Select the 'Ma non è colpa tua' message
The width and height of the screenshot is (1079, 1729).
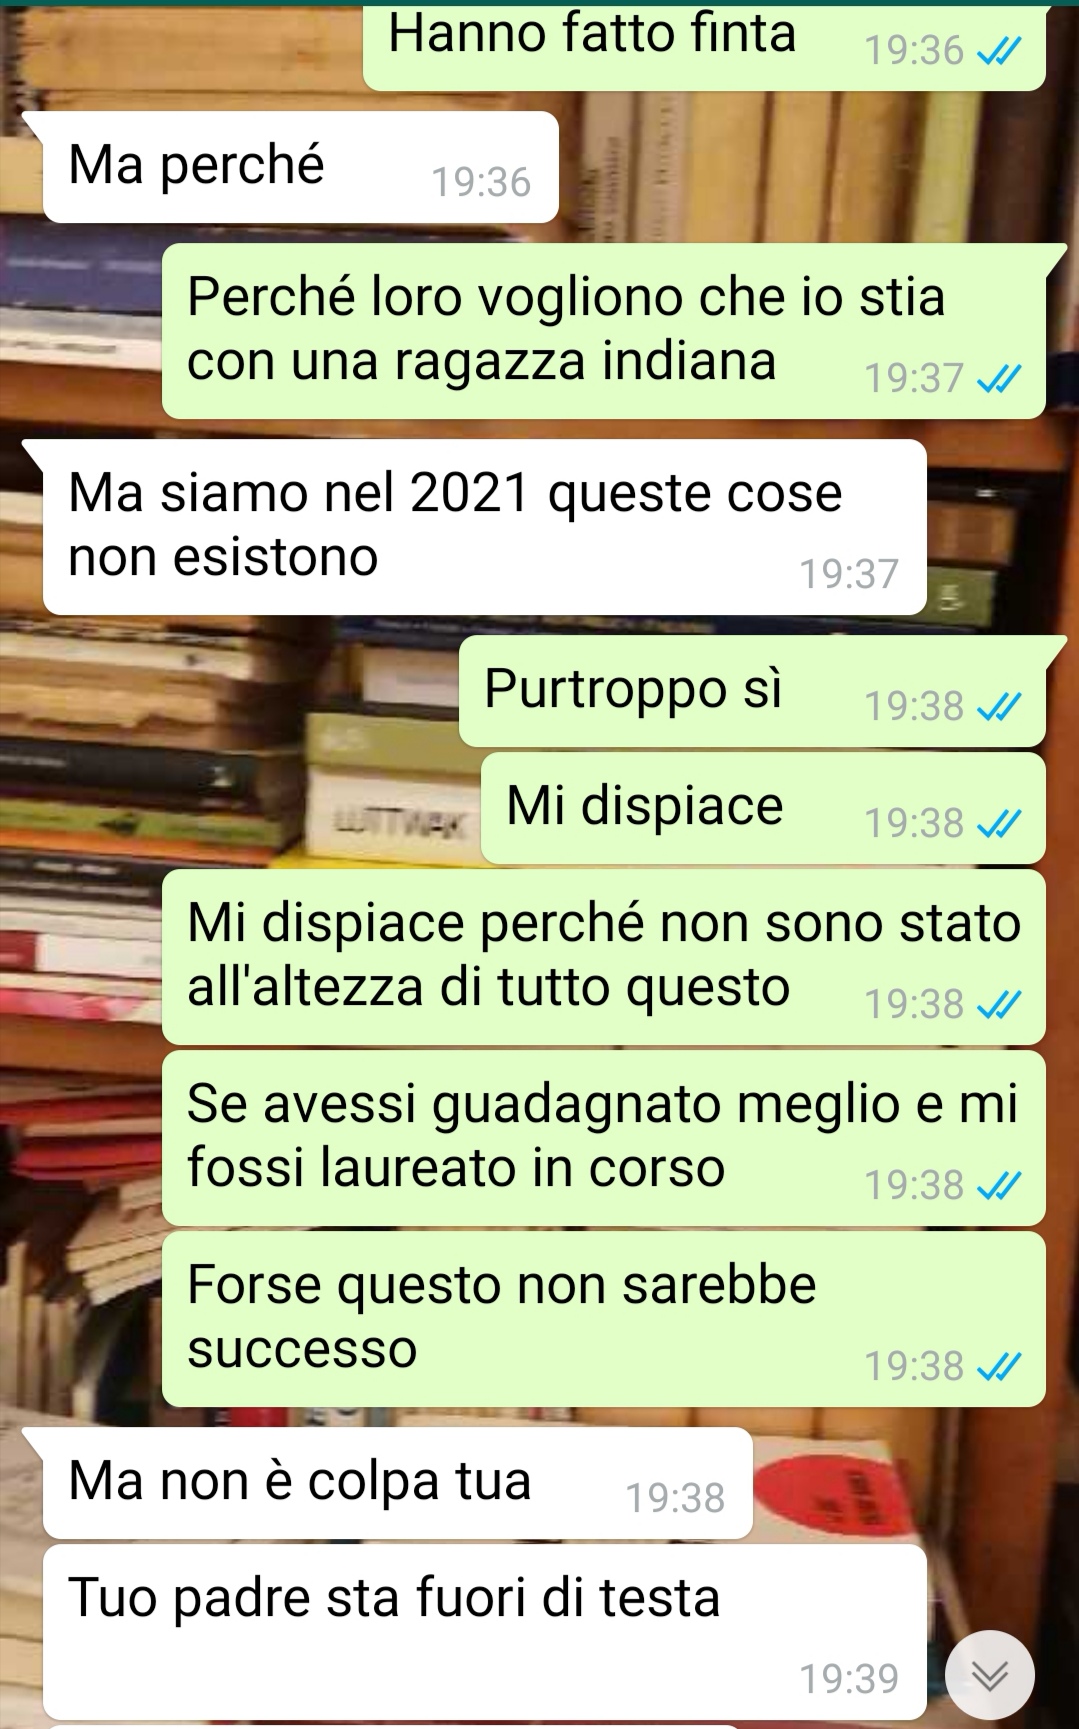(397, 1483)
